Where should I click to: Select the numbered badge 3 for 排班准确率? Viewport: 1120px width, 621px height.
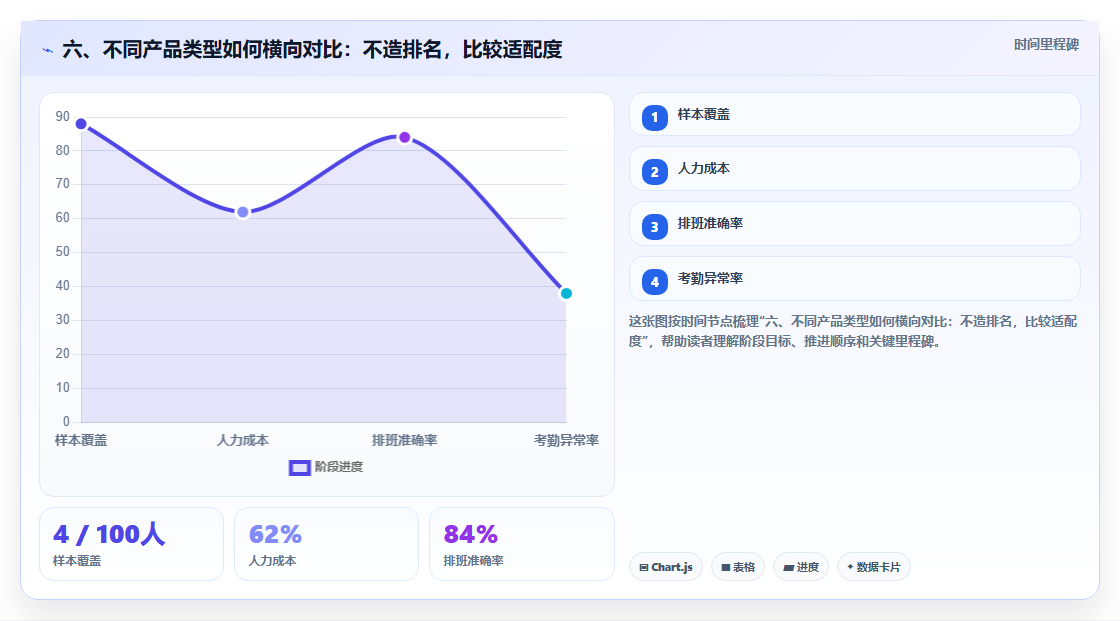tap(654, 227)
